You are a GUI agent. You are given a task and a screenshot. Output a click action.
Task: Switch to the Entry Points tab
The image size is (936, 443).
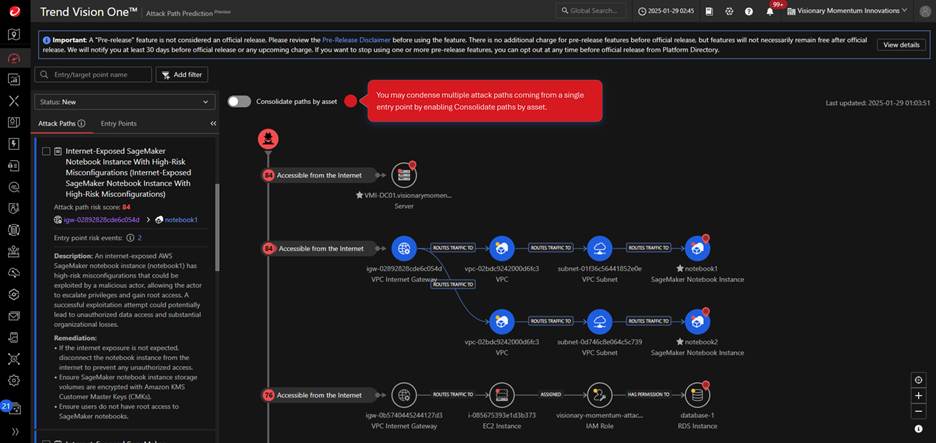pos(119,124)
